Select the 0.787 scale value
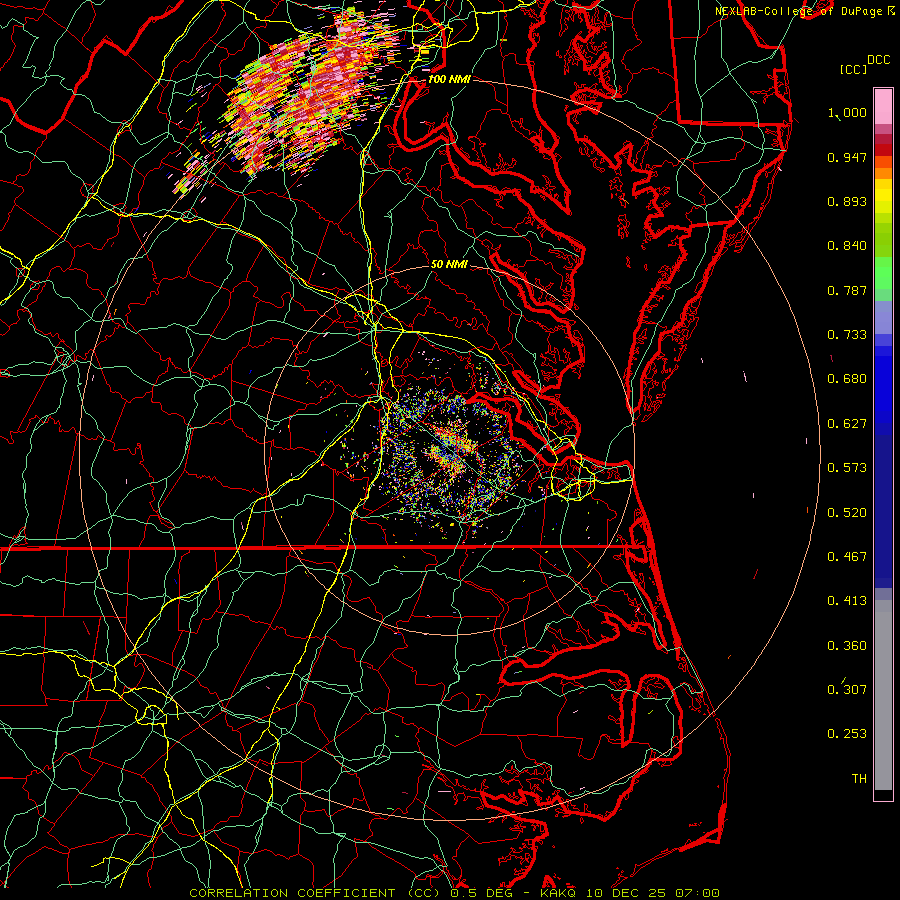This screenshot has width=900, height=900. 847,290
